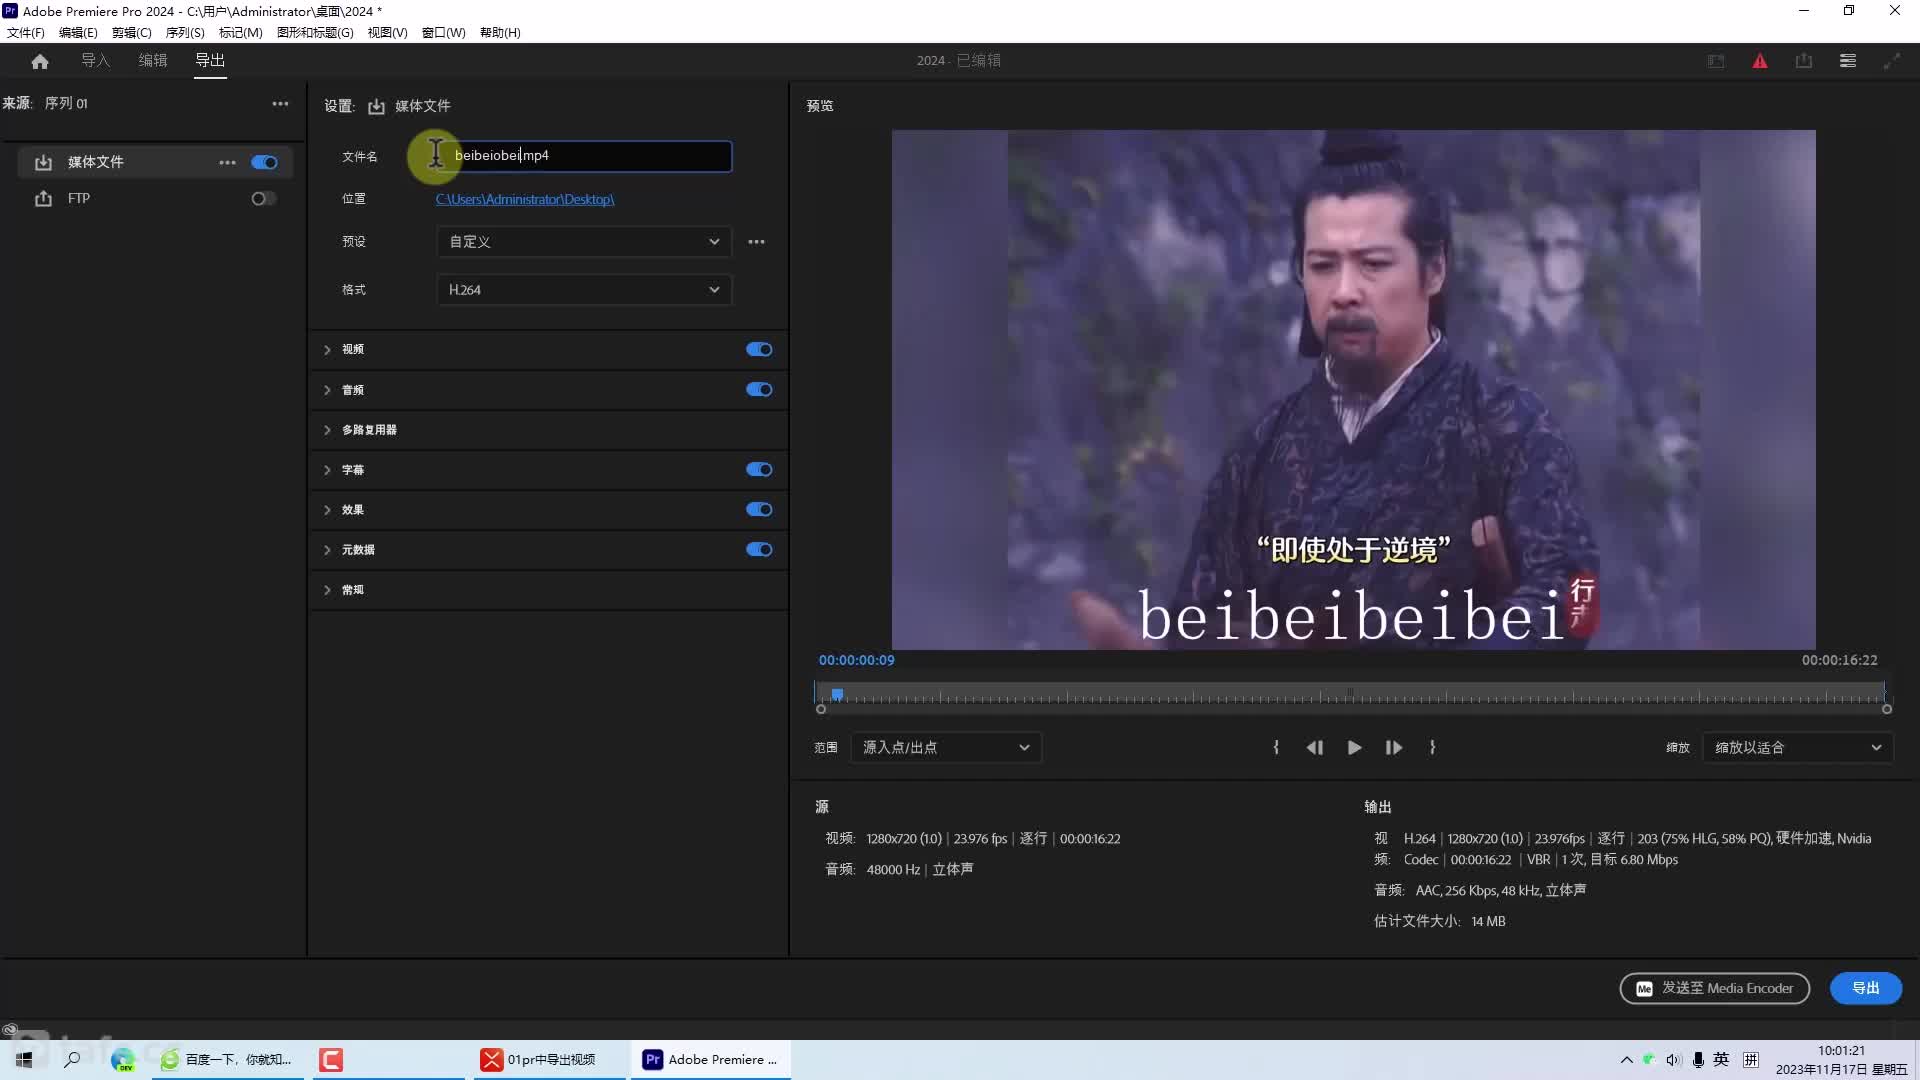Open export location path link
Screen dimensions: 1920x1080
click(525, 200)
